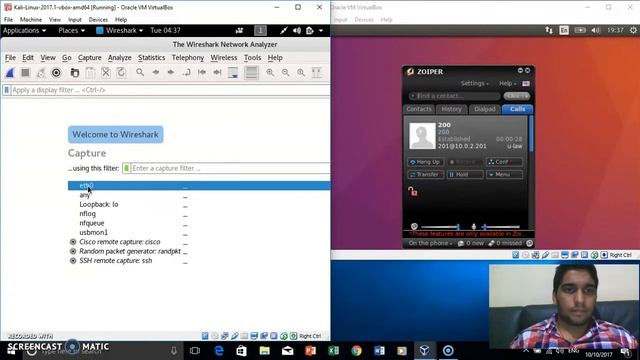The height and width of the screenshot is (360, 640).
Task: Click the Enter a capture filter field
Action: click(230, 168)
